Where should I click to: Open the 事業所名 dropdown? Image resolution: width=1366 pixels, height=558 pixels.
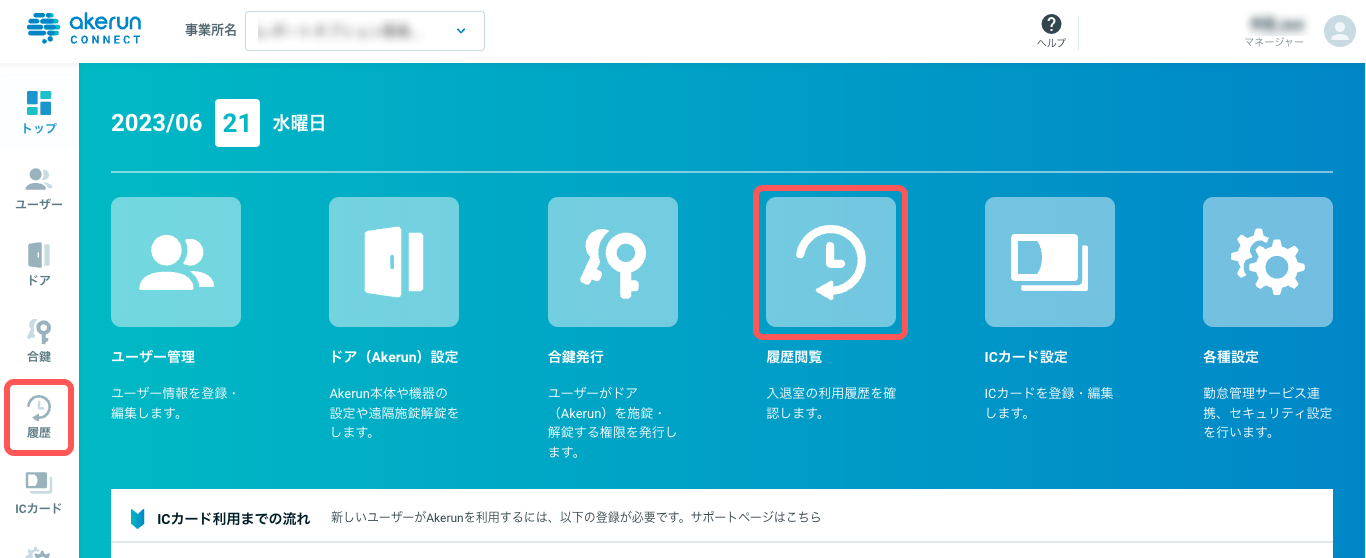364,31
